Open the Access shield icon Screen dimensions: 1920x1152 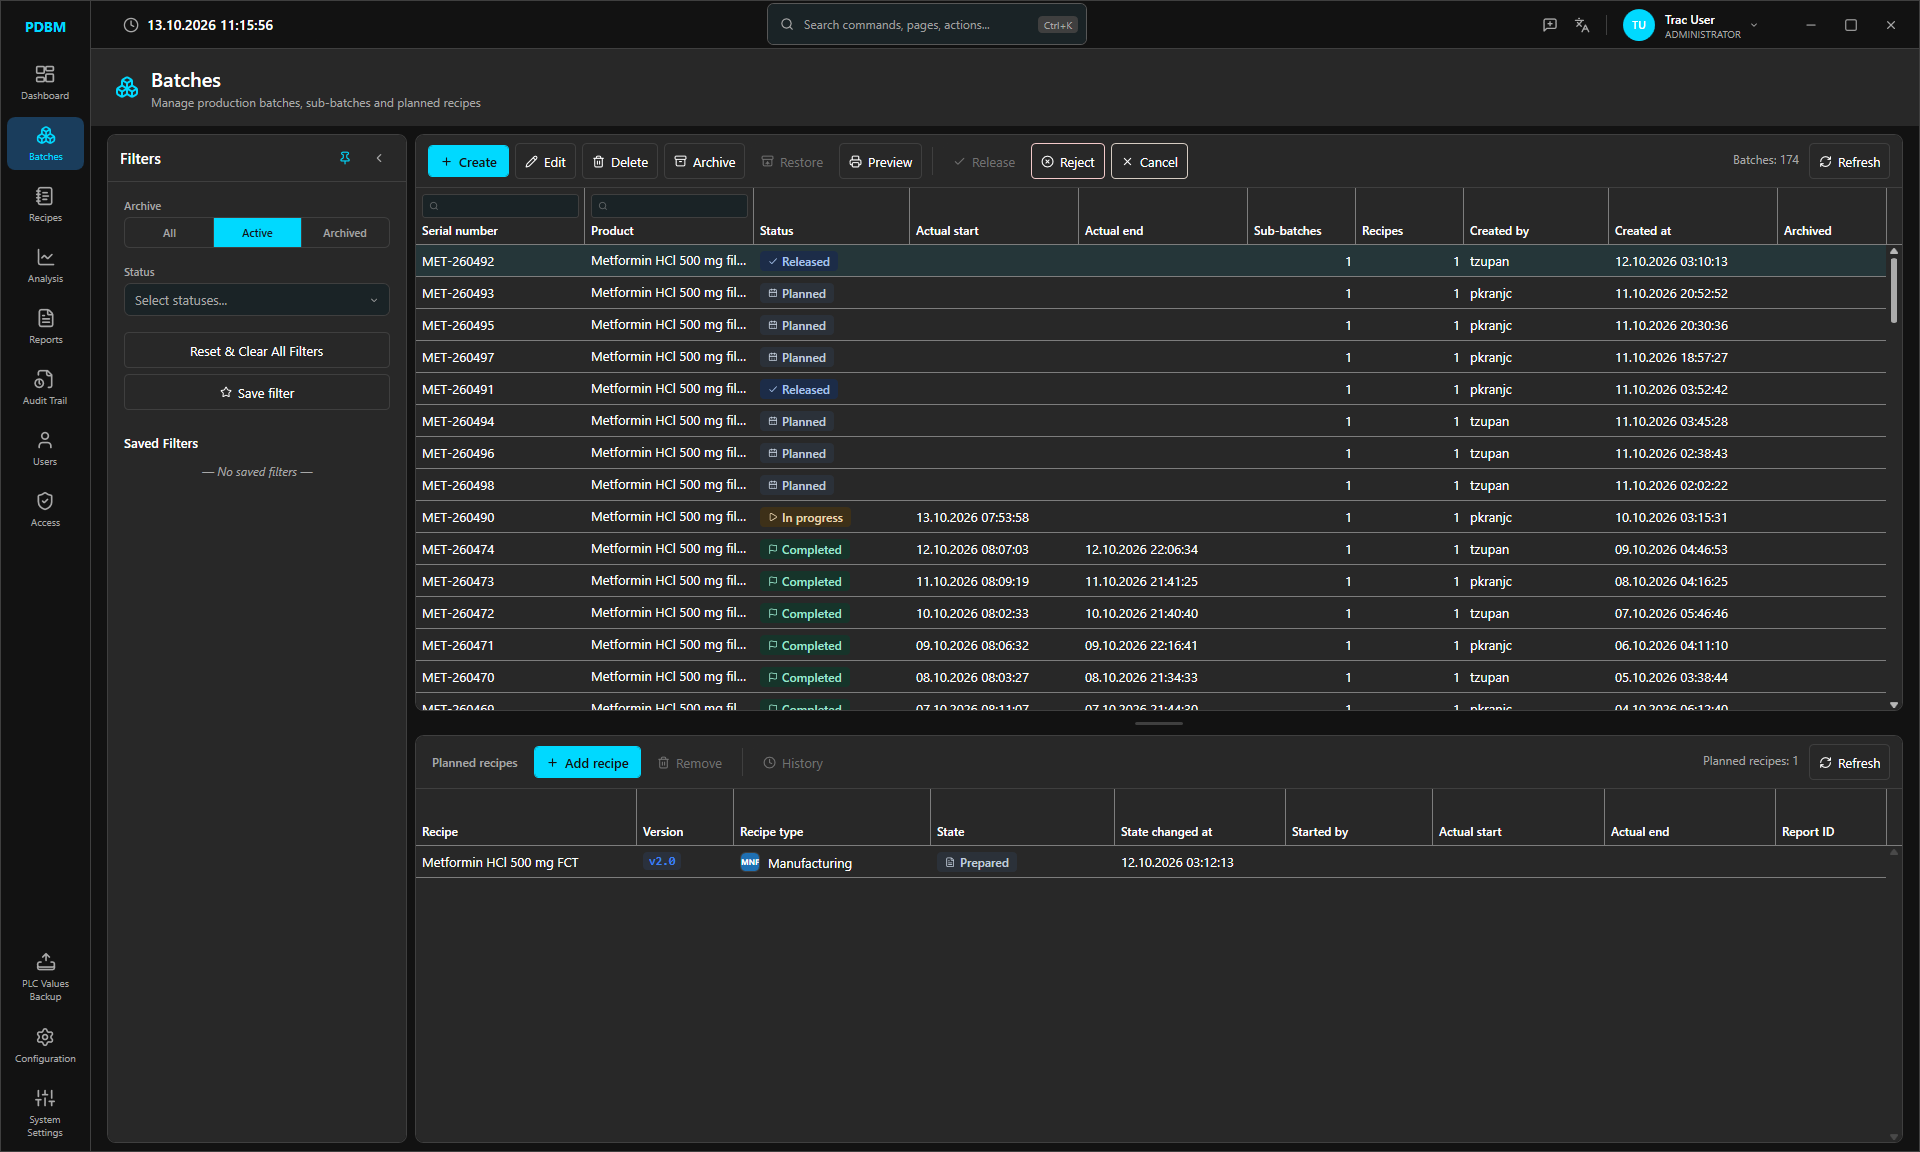coord(45,509)
